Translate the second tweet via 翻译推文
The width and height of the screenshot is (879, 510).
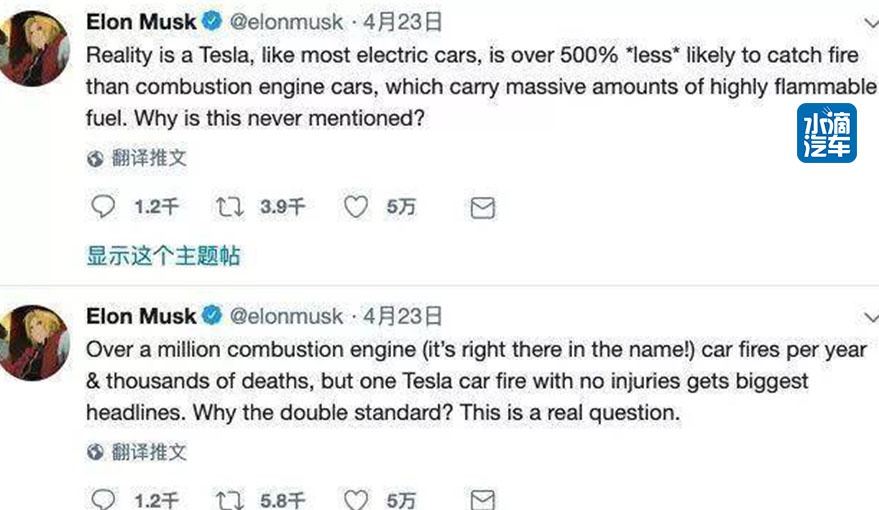pos(149,452)
